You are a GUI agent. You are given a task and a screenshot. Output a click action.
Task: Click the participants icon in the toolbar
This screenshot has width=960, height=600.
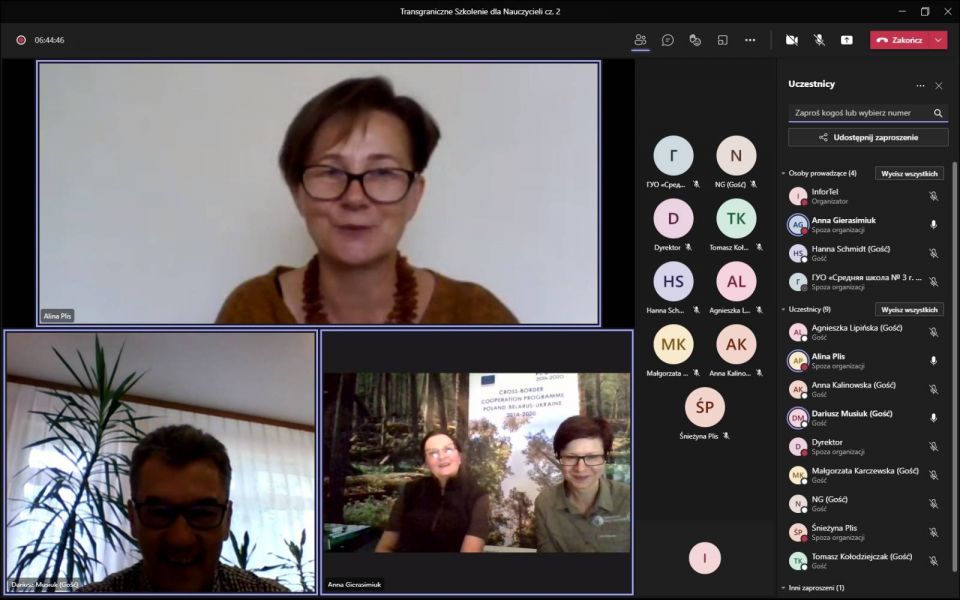(640, 40)
